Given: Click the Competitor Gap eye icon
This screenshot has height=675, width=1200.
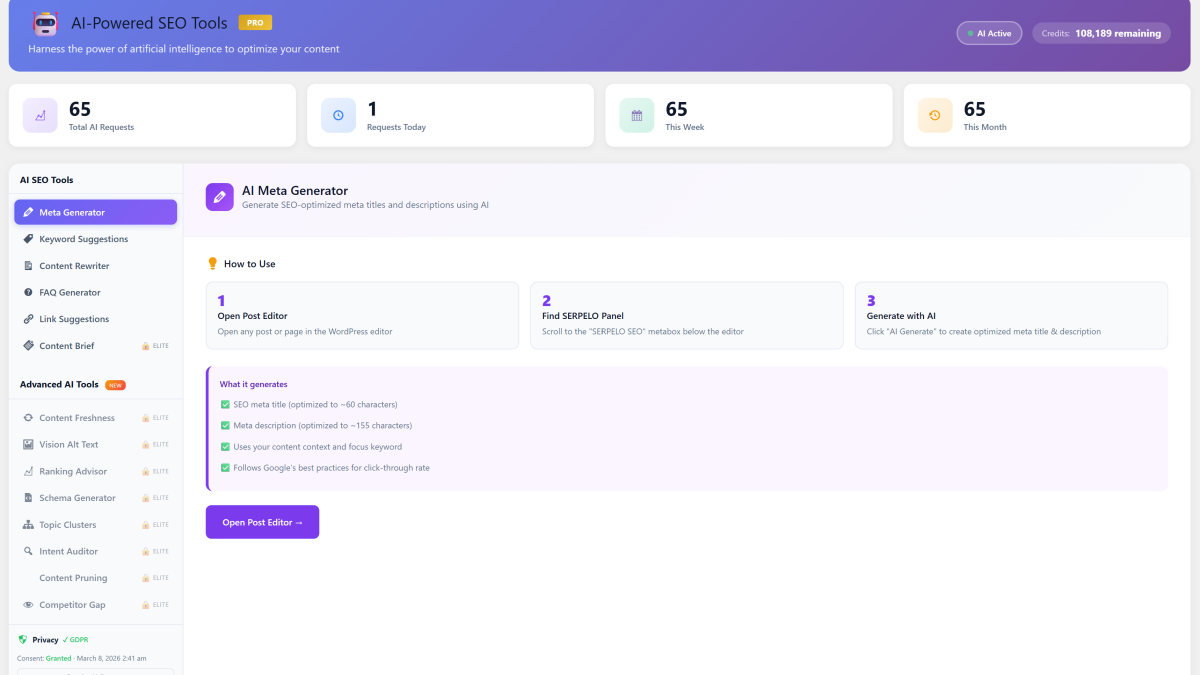Looking at the screenshot, I should point(29,604).
